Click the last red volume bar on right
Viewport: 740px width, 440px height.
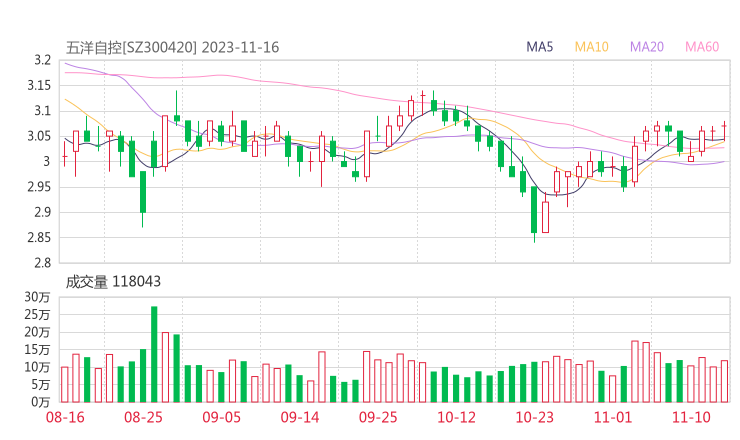coord(724,381)
